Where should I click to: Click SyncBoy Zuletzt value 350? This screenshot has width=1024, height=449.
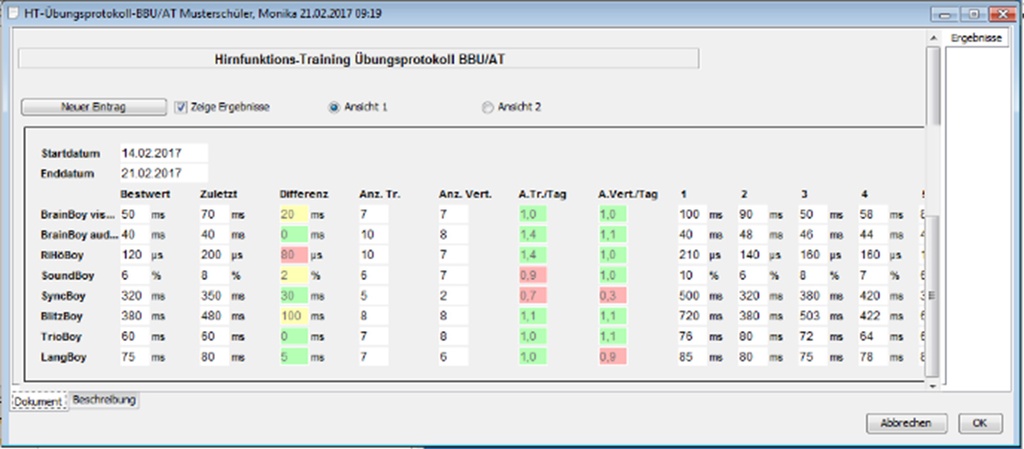point(214,296)
